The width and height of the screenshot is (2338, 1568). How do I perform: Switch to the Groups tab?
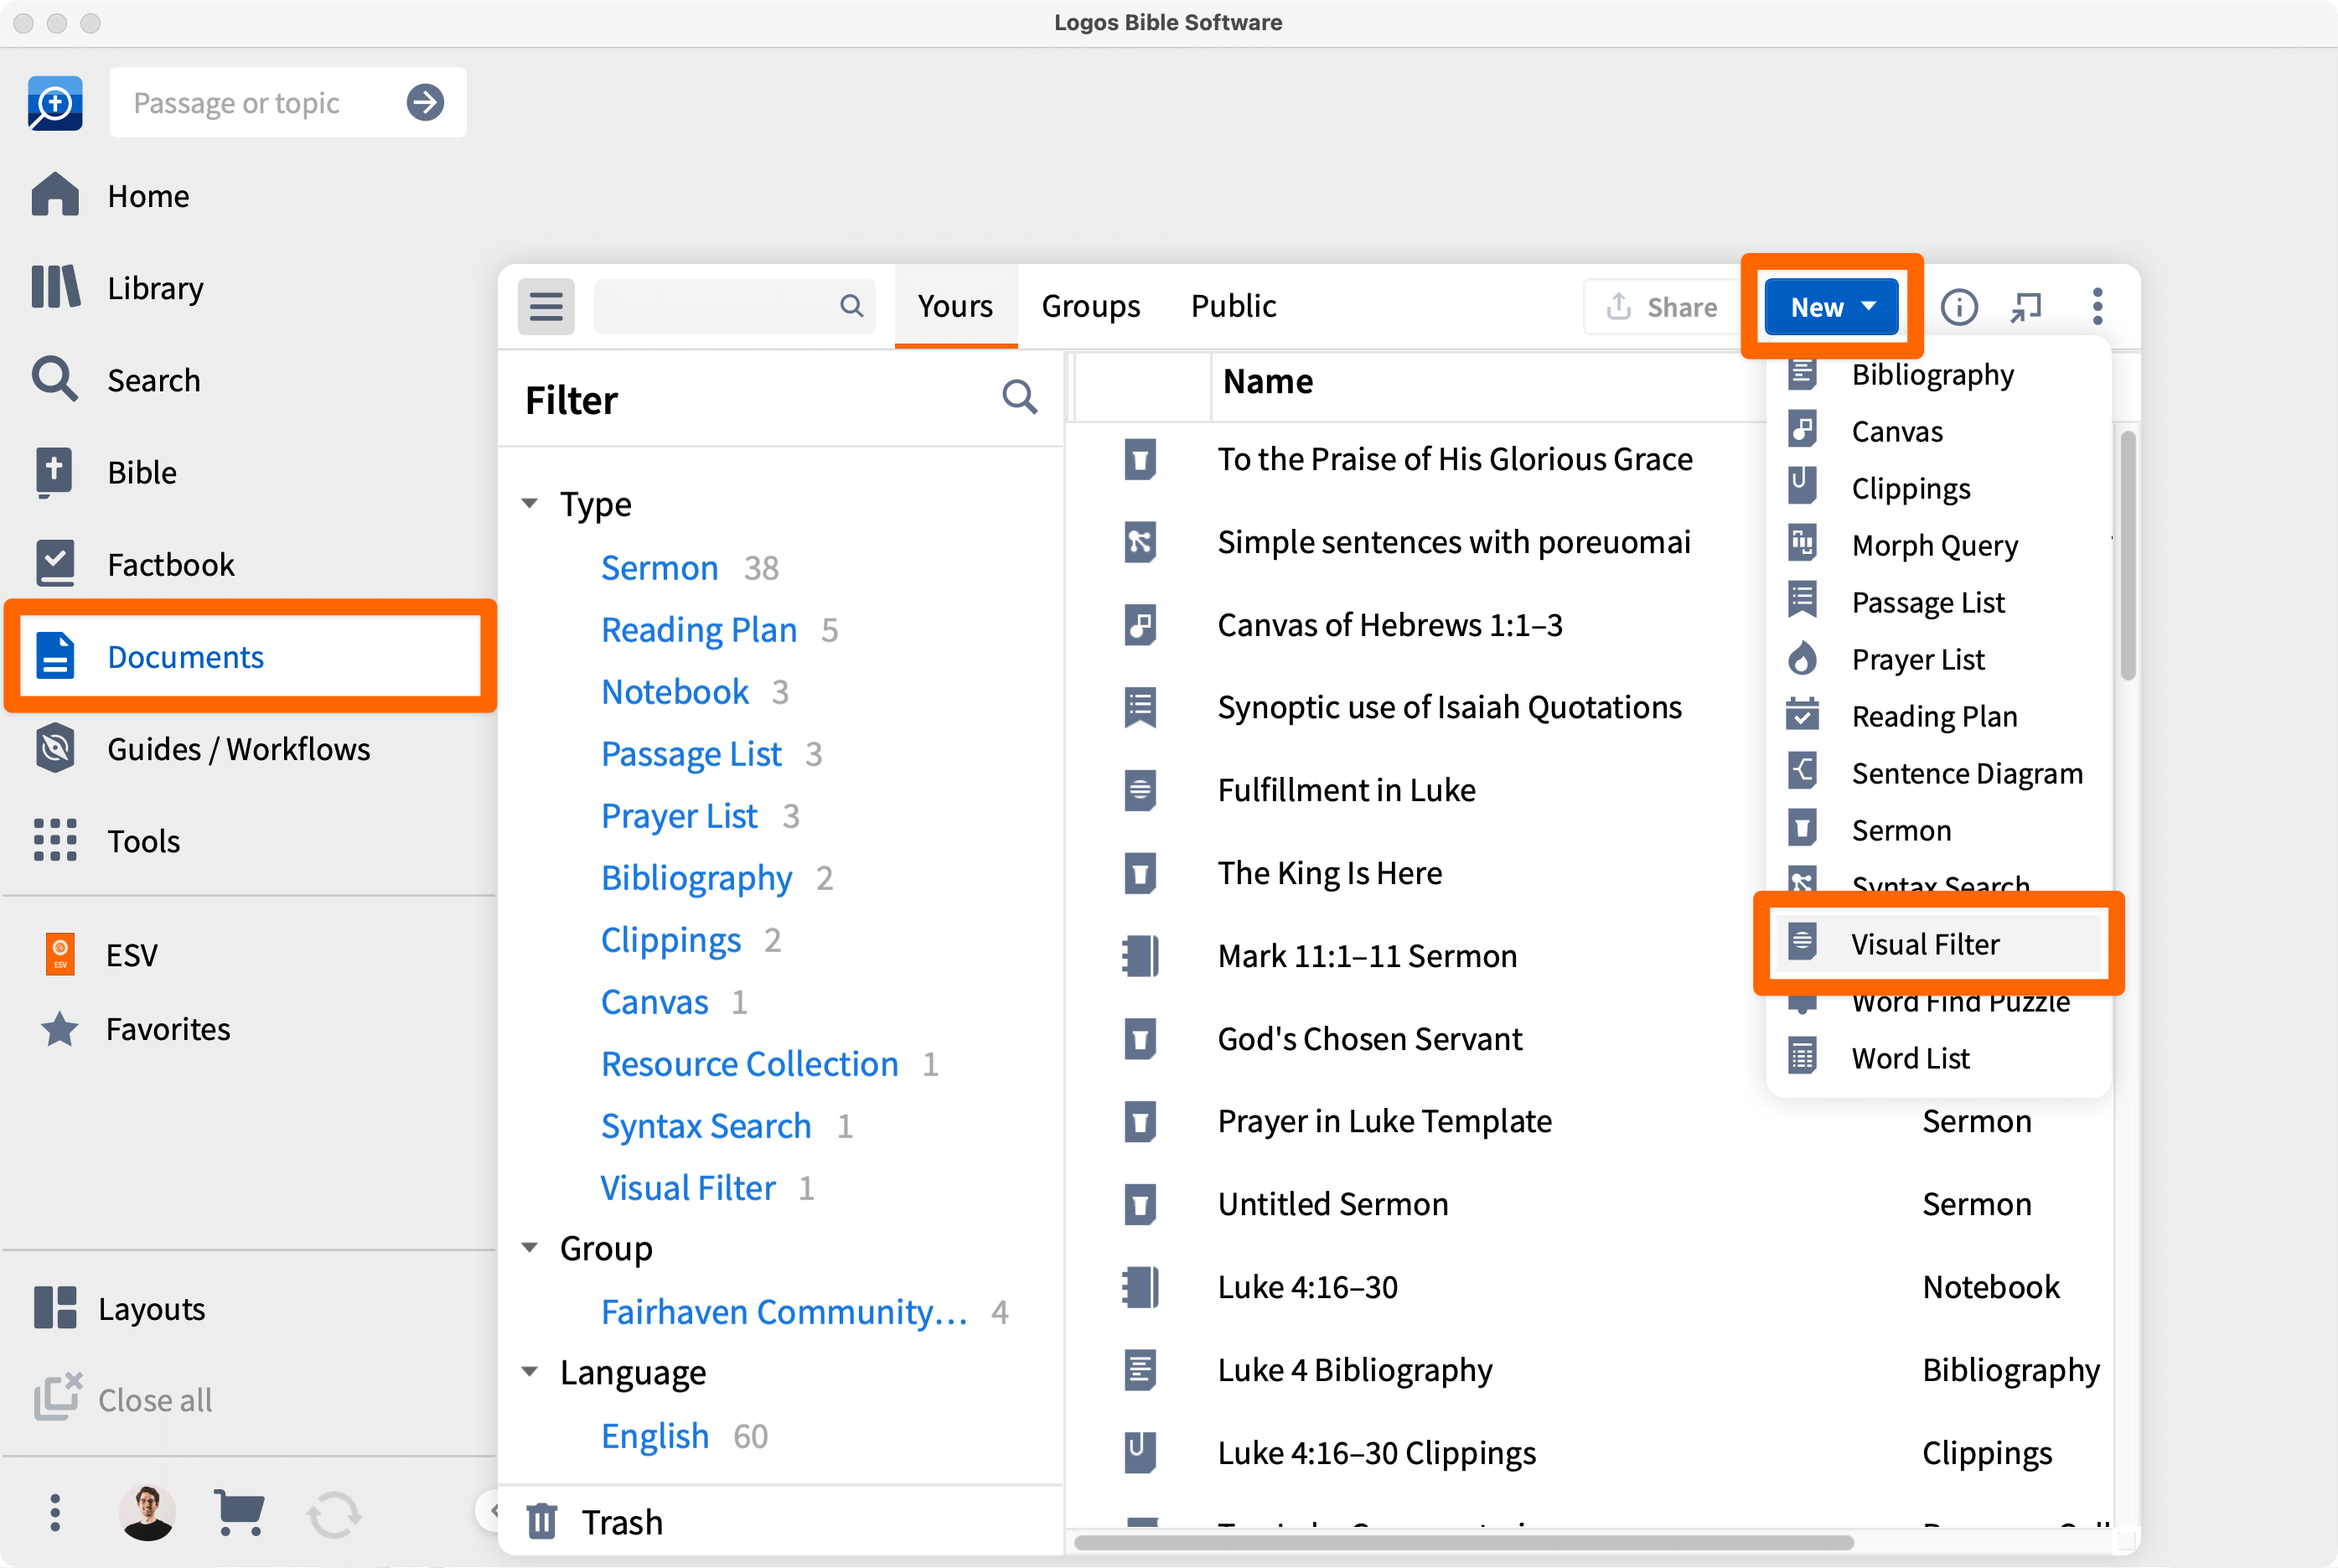[1090, 306]
